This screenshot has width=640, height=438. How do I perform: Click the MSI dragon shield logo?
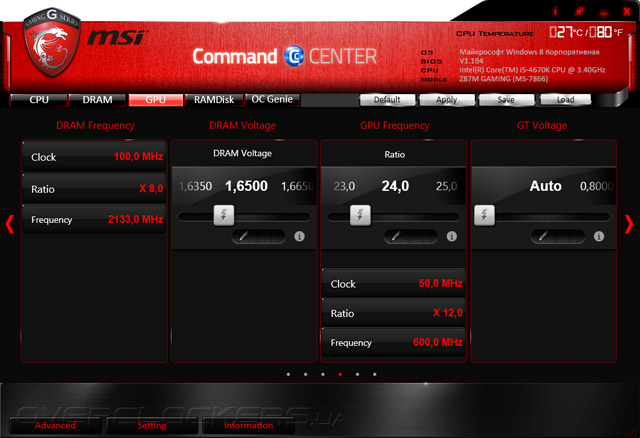(52, 42)
